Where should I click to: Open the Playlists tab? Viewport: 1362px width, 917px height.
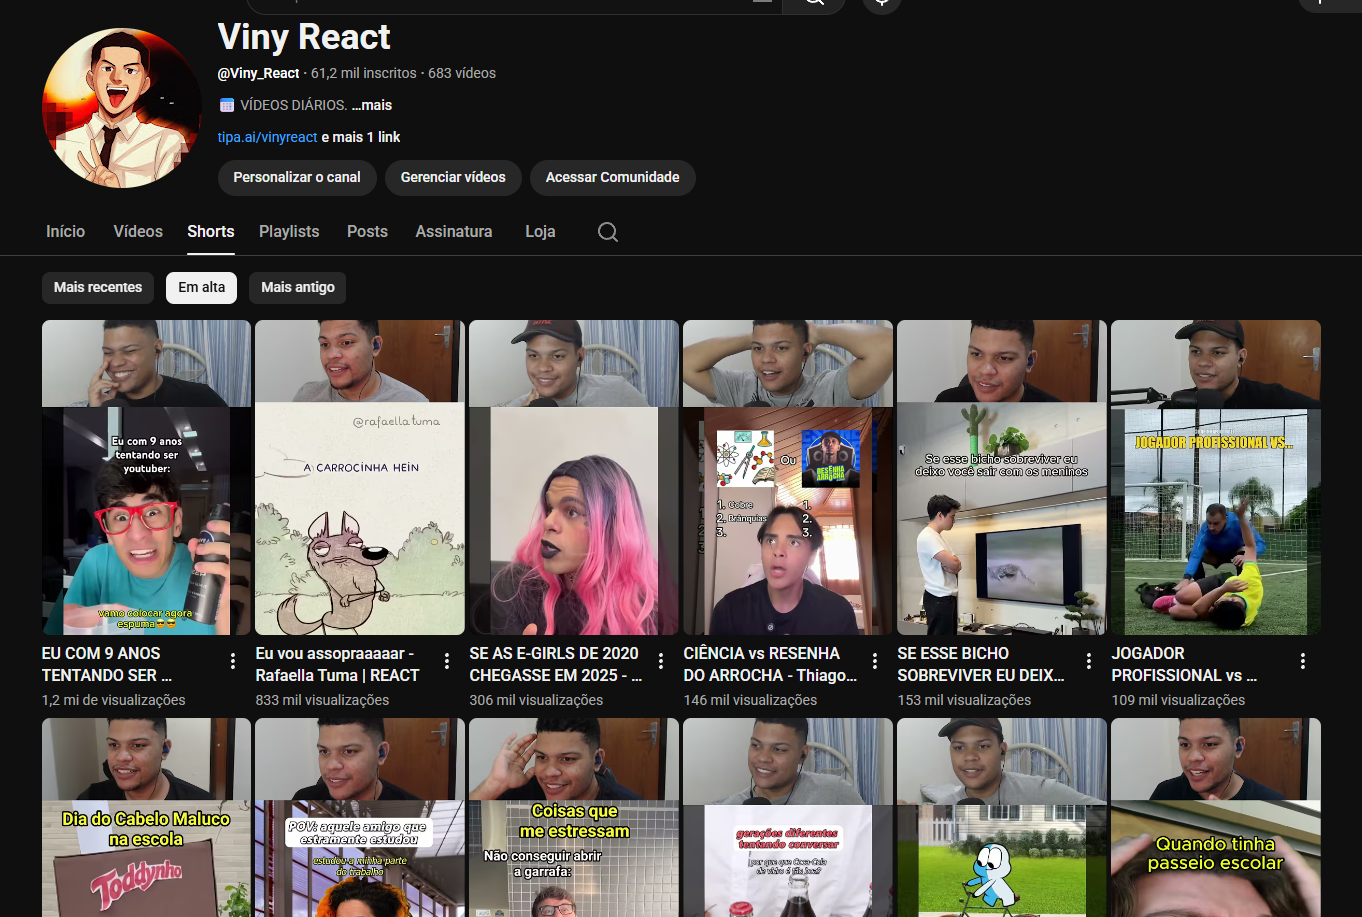point(289,231)
